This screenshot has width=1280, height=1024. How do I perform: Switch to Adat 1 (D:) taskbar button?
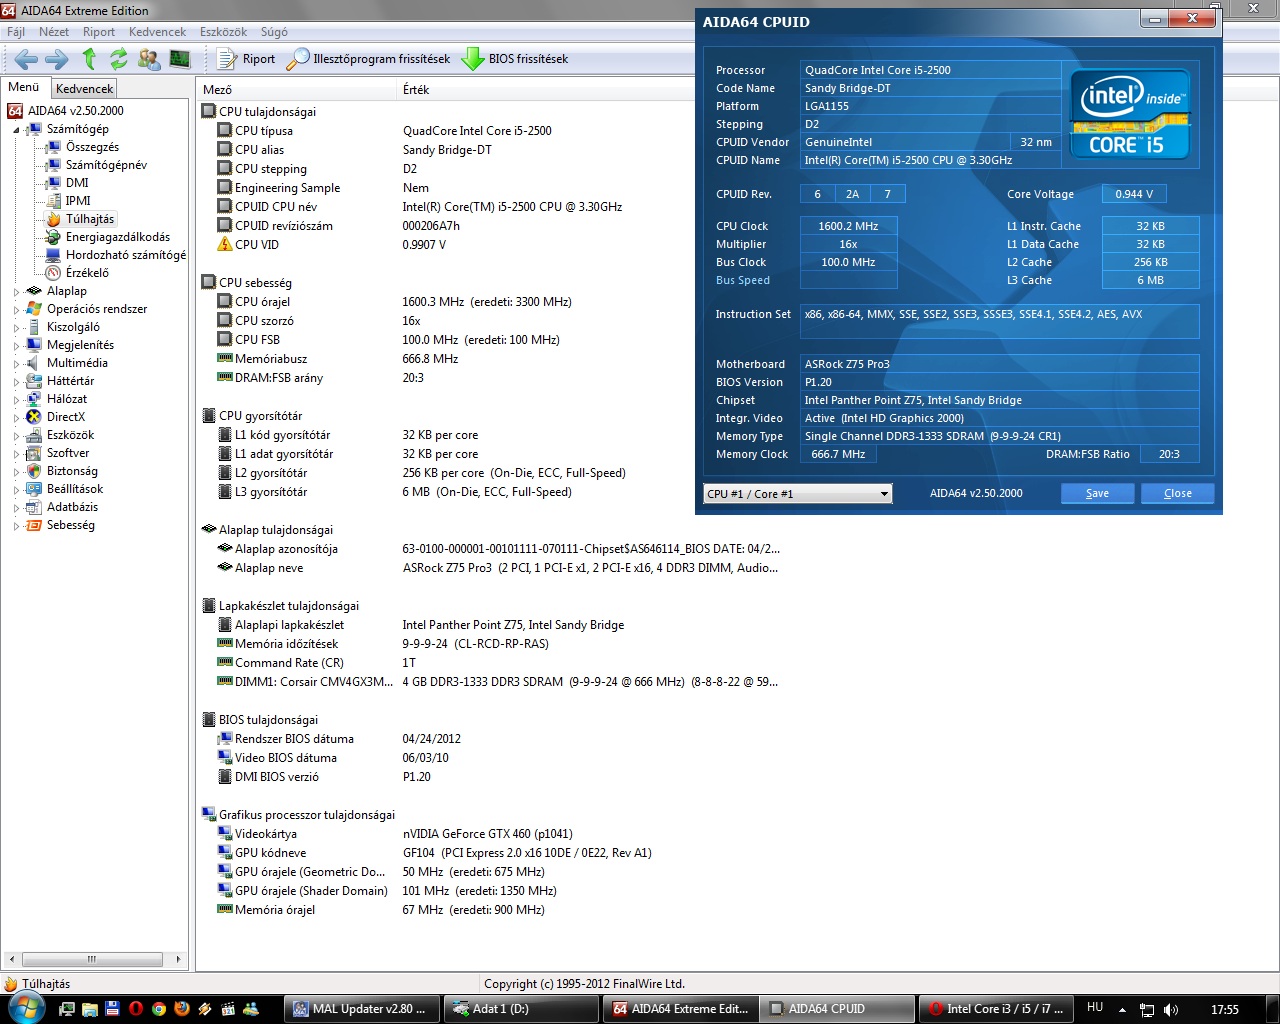(520, 1009)
